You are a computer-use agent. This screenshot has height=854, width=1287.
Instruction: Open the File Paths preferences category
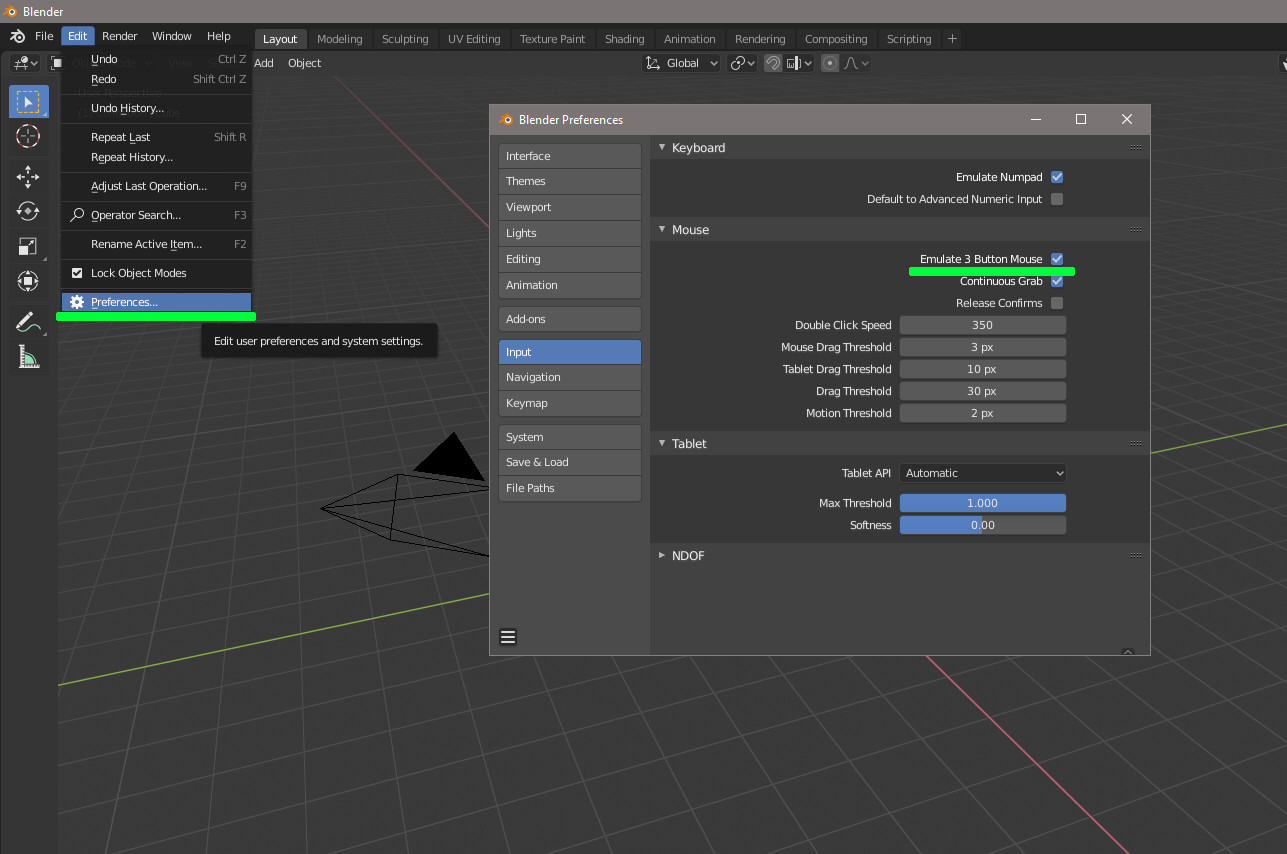coord(570,488)
